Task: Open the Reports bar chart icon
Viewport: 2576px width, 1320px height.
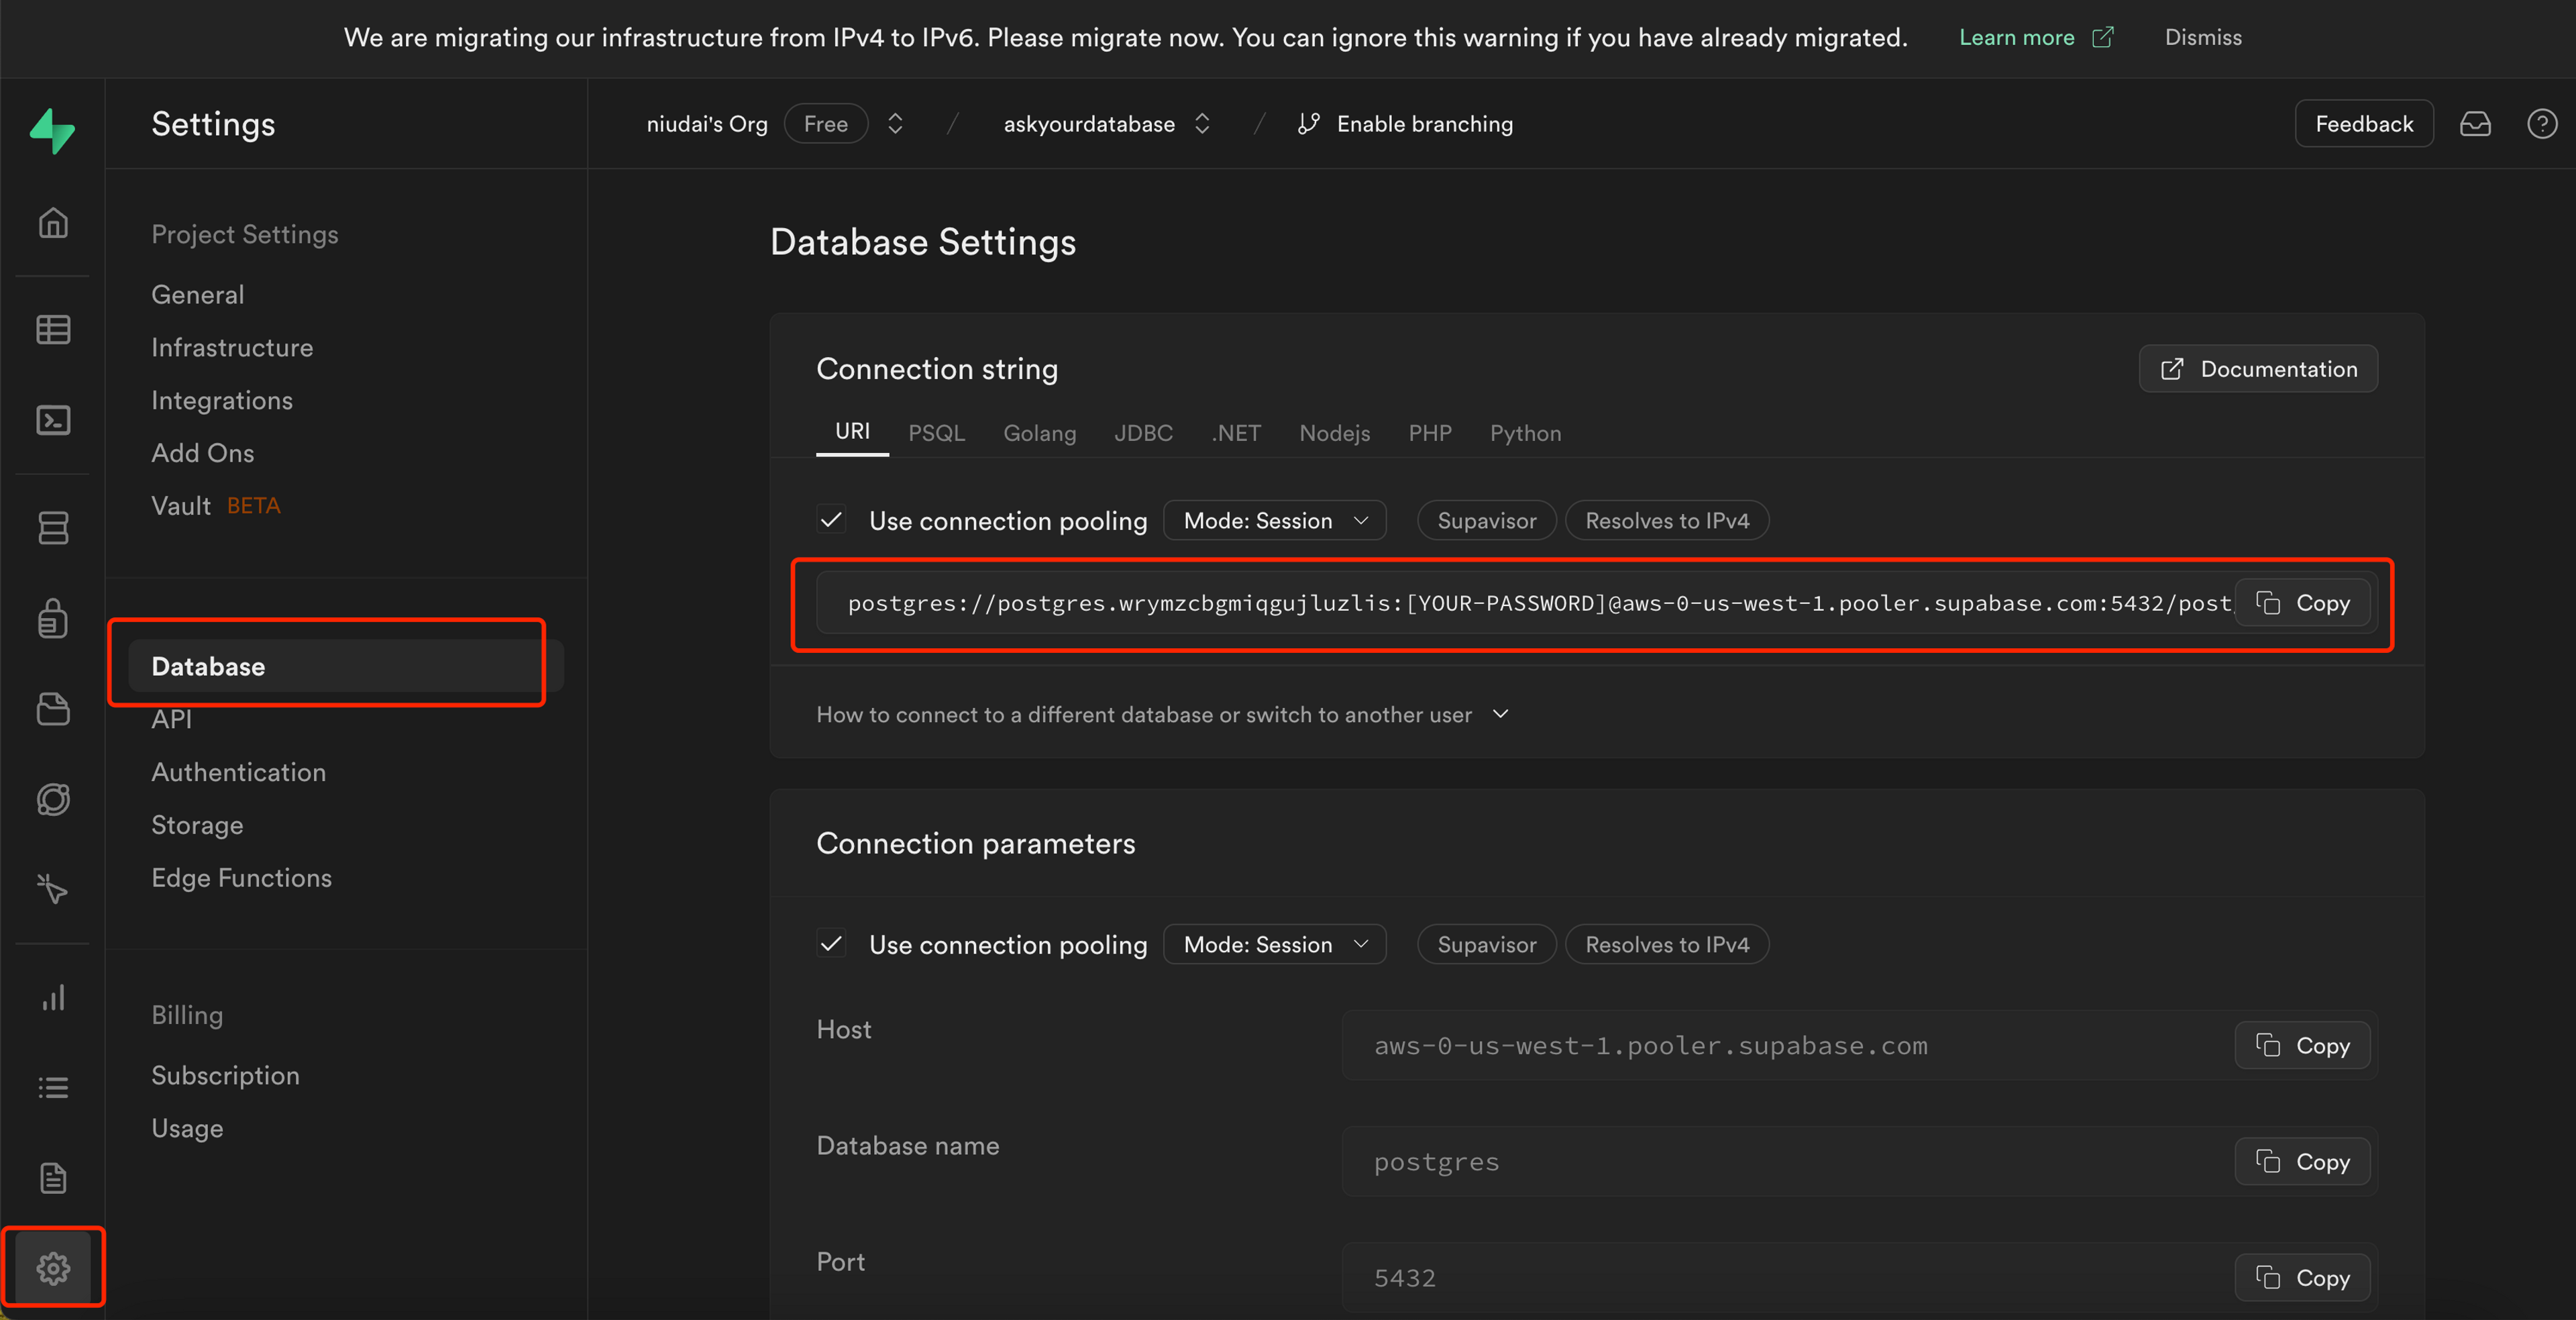Action: coord(53,997)
